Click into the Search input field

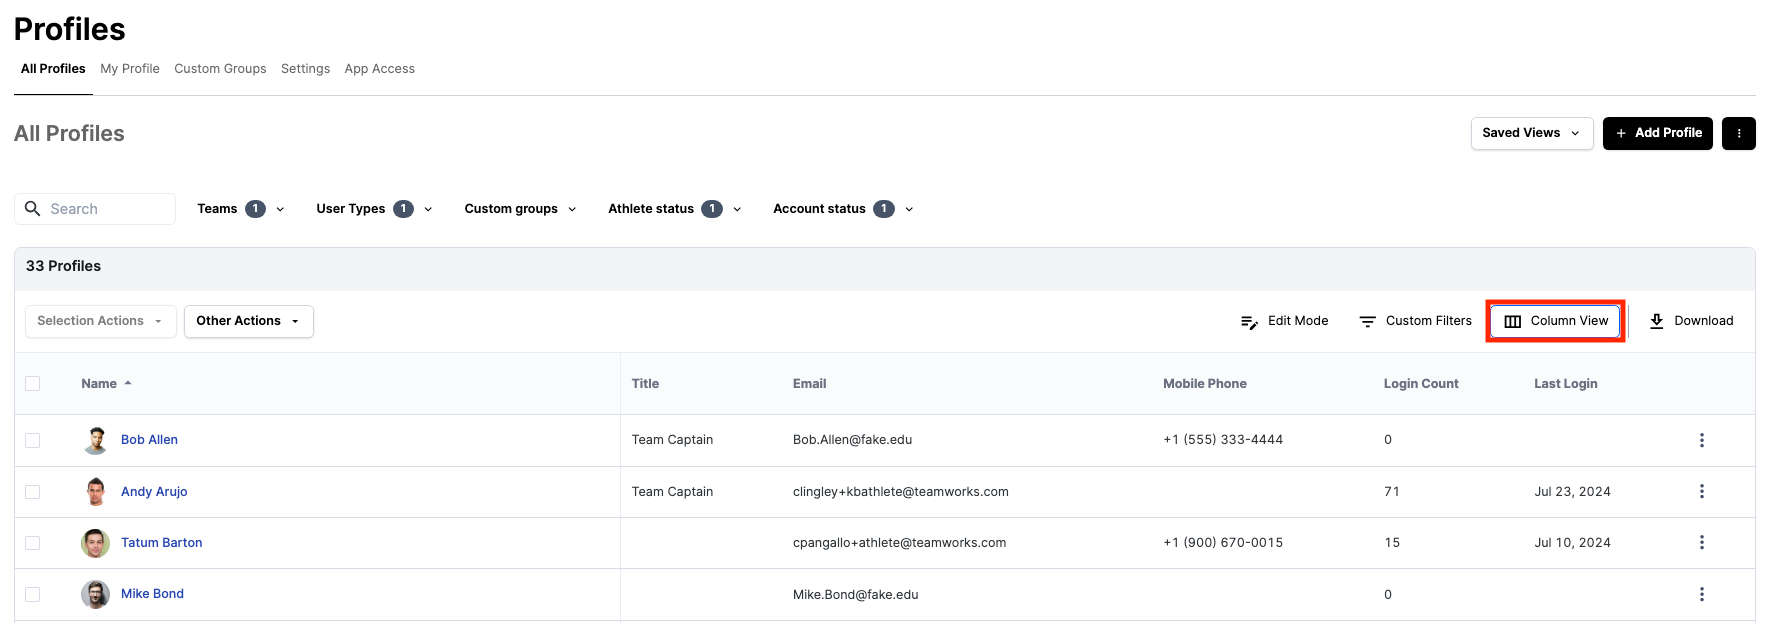pos(95,209)
